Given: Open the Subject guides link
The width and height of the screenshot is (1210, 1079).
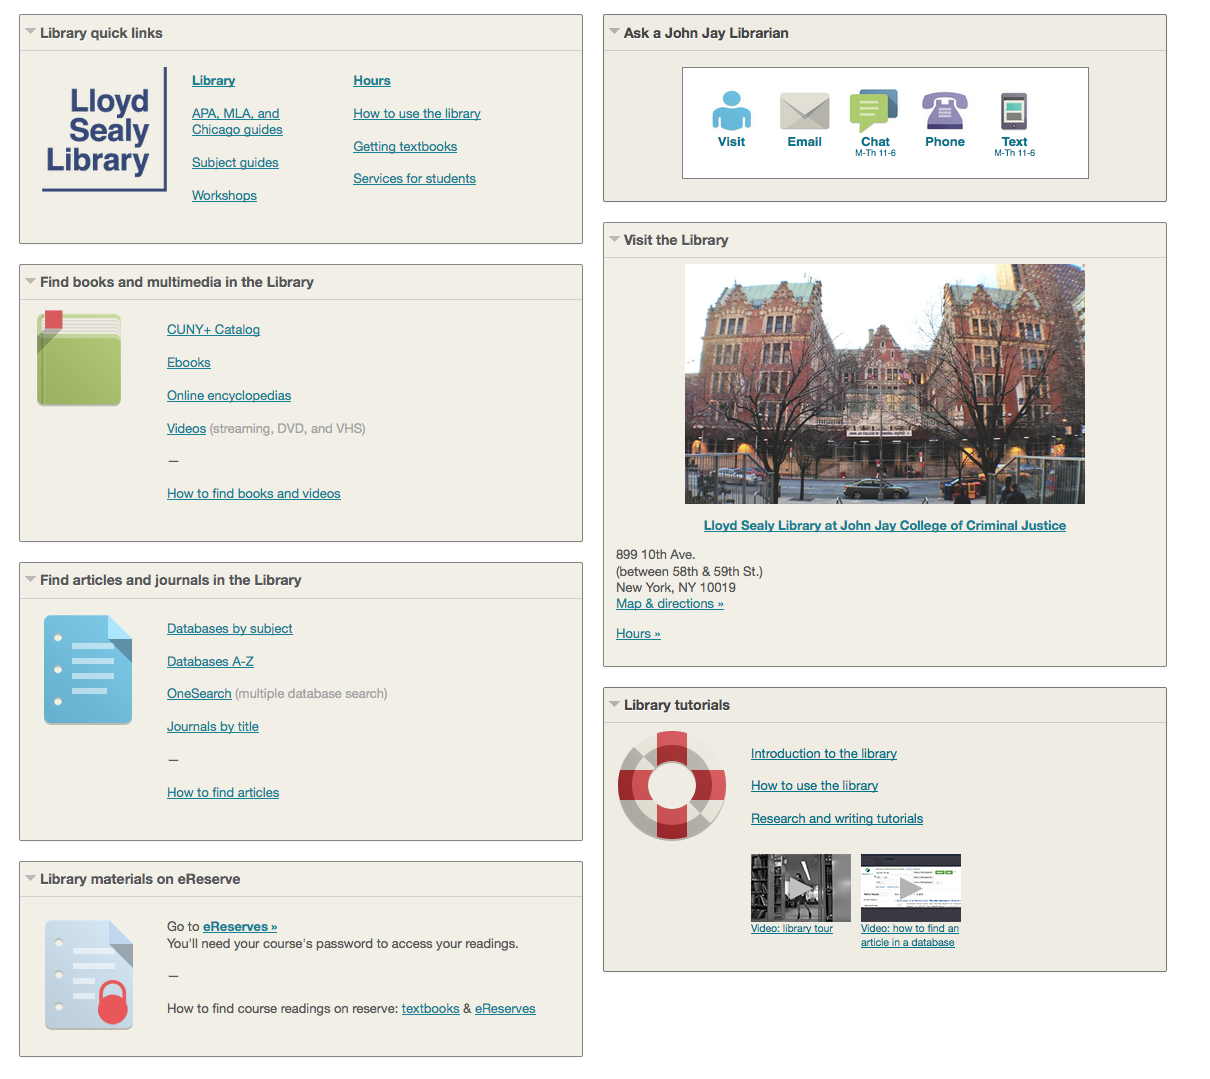Looking at the screenshot, I should [235, 162].
